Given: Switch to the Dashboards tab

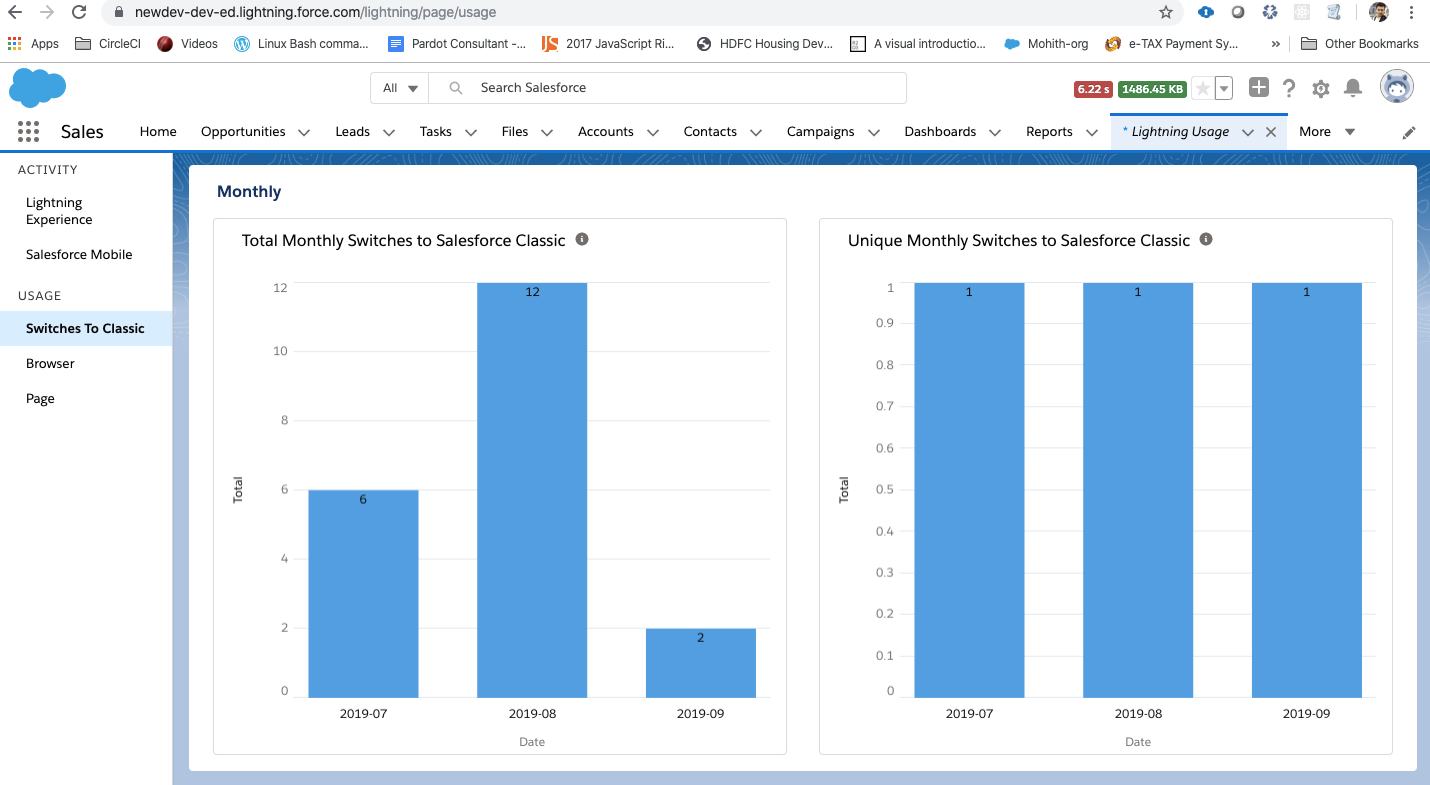Looking at the screenshot, I should point(940,131).
